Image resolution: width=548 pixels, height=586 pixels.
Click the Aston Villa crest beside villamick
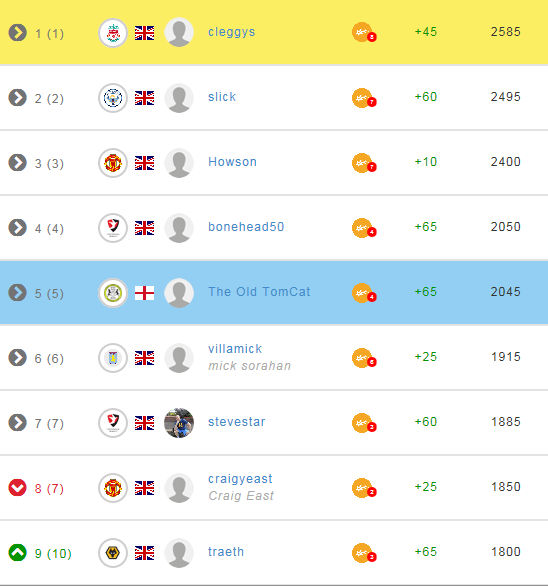pos(113,358)
